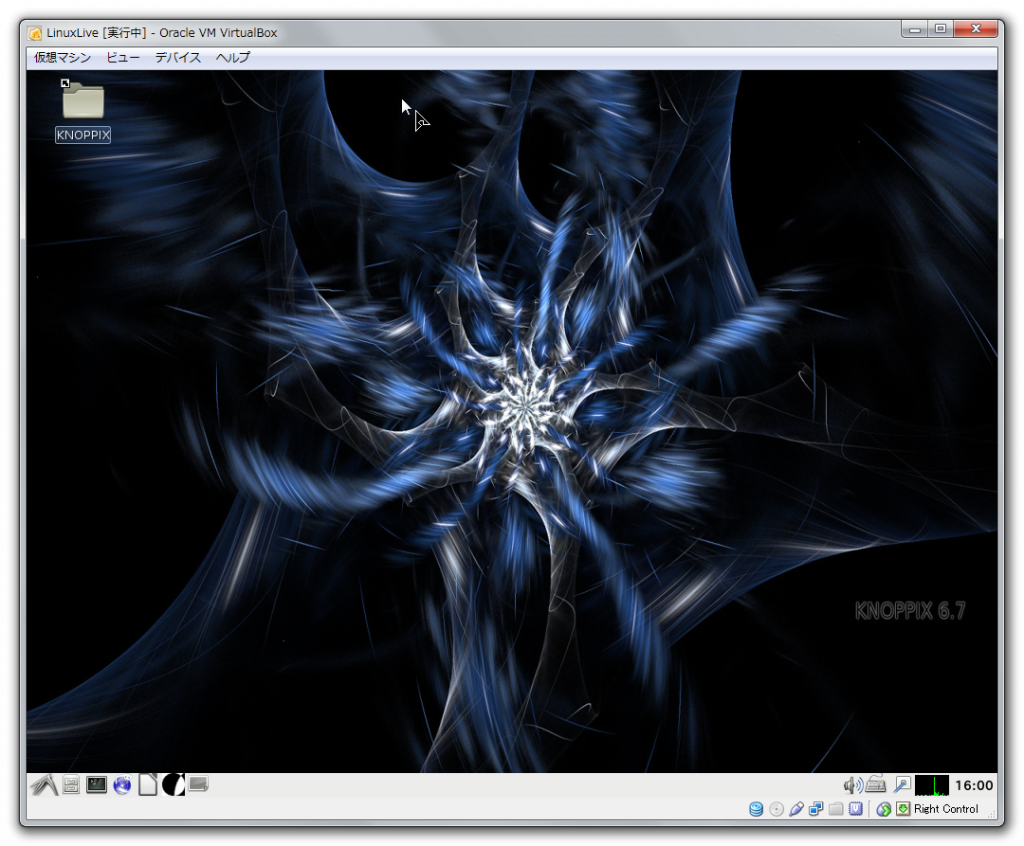
Task: Click the CPU usage monitor graph
Action: pyautogui.click(x=931, y=785)
